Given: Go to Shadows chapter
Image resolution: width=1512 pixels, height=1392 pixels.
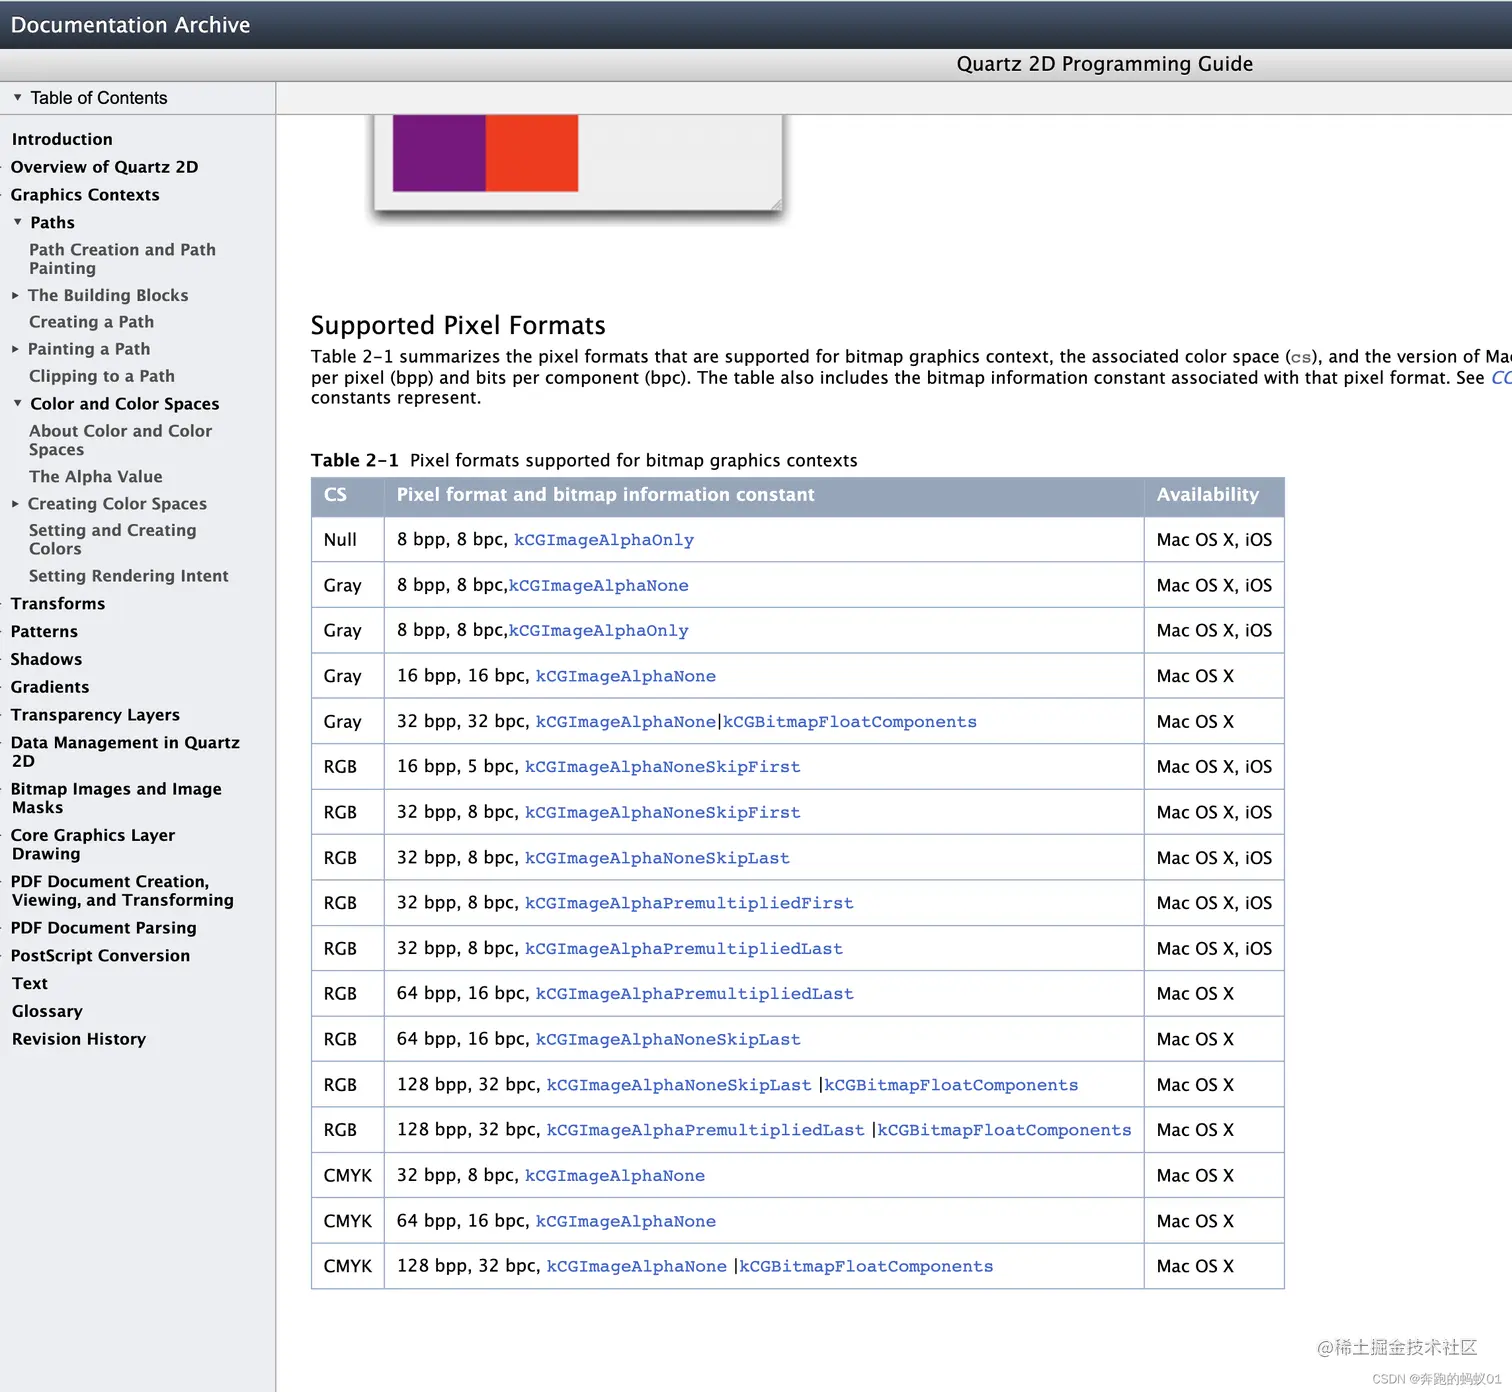Looking at the screenshot, I should [46, 659].
